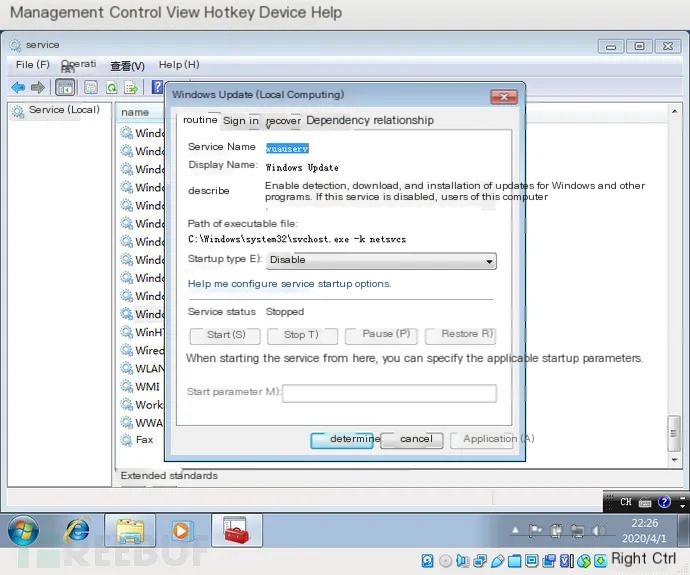Click the scrollbar up arrow in services list
690x575 pixels.
[674, 111]
